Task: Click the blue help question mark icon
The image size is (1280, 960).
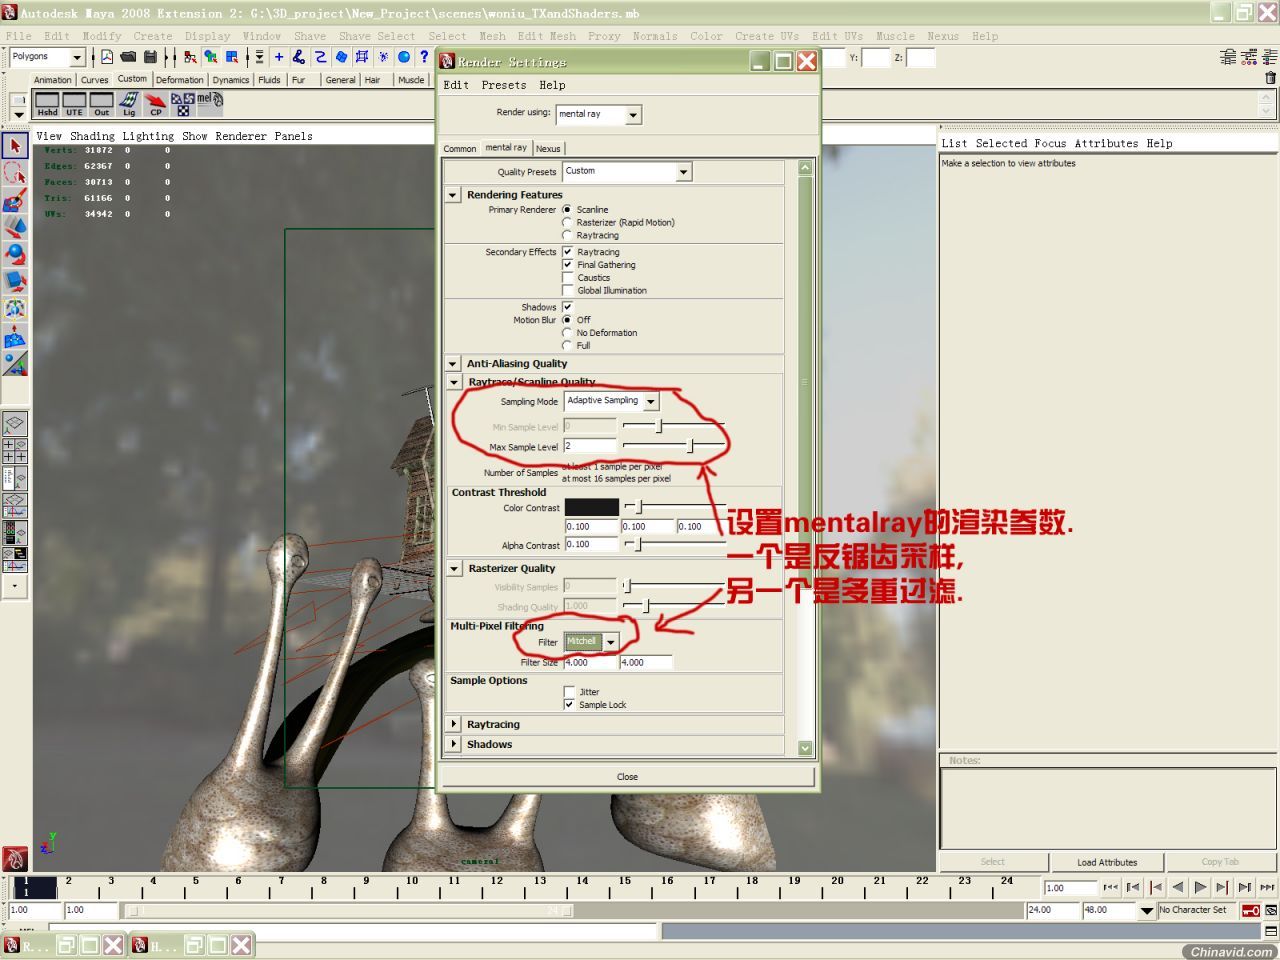Action: click(x=425, y=57)
